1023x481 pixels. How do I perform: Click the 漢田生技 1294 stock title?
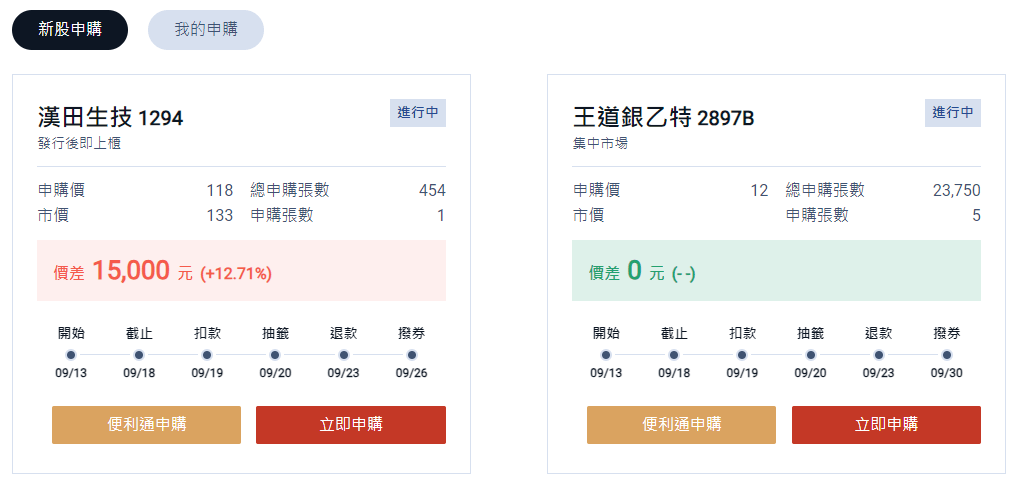(110, 118)
